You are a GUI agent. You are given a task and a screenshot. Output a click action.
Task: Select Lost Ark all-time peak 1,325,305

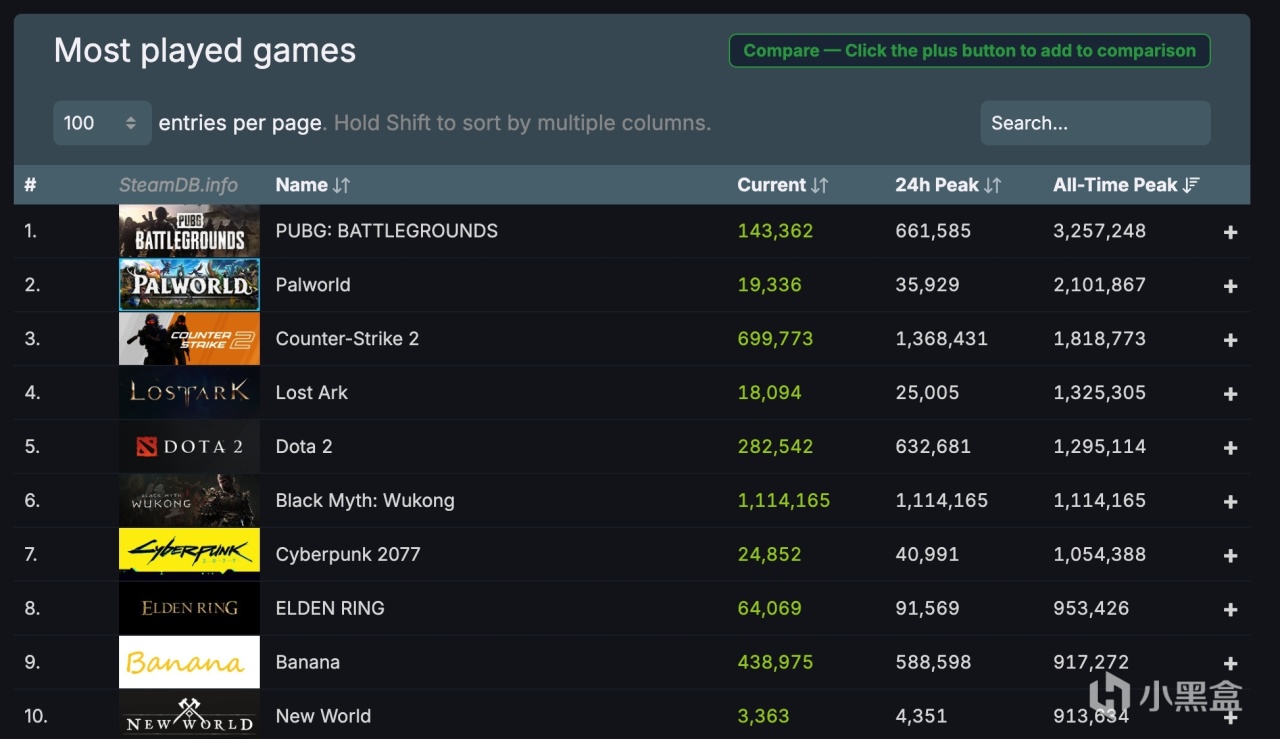pos(1099,393)
